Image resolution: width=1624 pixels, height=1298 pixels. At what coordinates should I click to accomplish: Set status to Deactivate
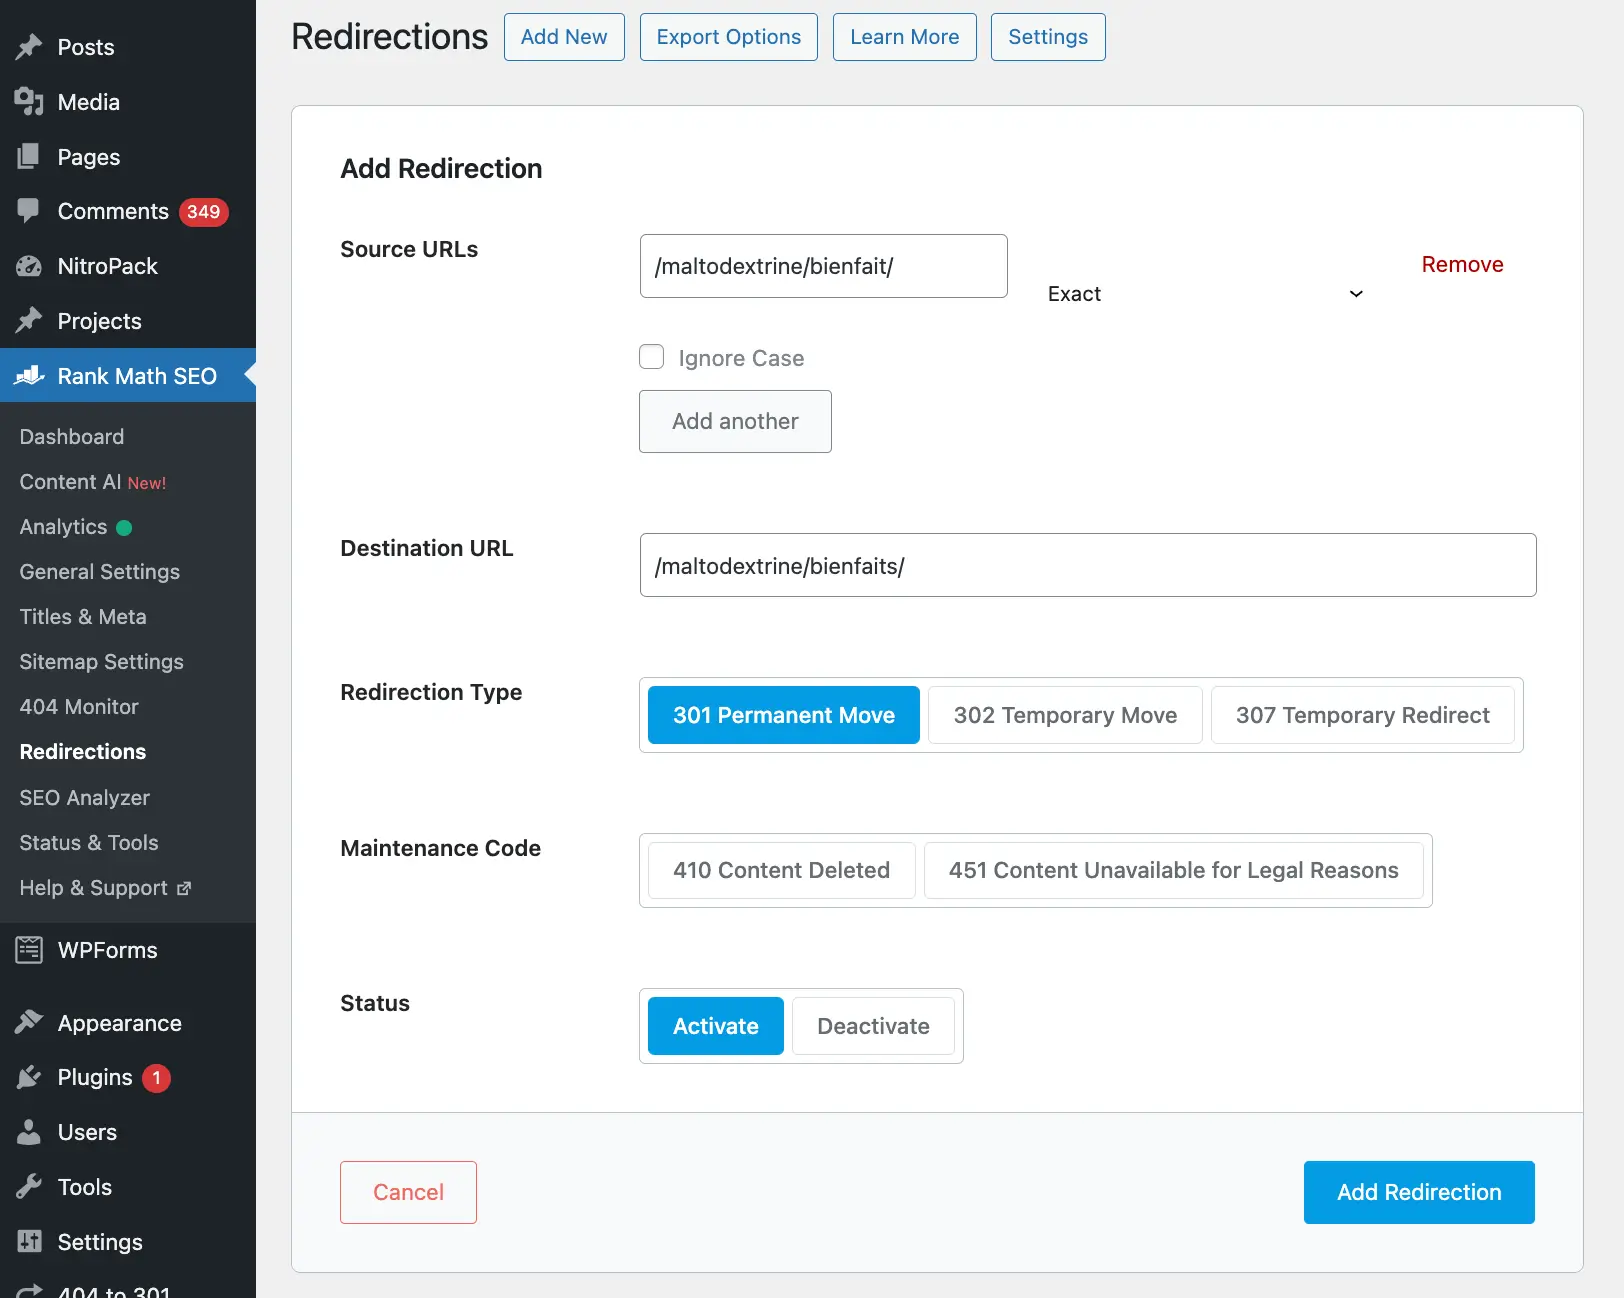point(873,1026)
